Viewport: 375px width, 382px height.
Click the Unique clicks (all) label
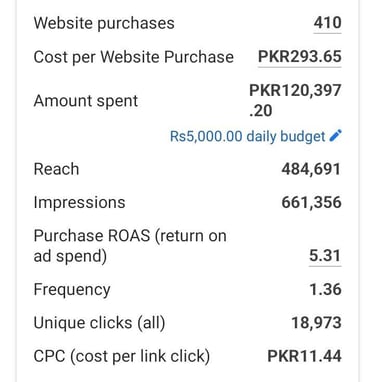point(99,323)
